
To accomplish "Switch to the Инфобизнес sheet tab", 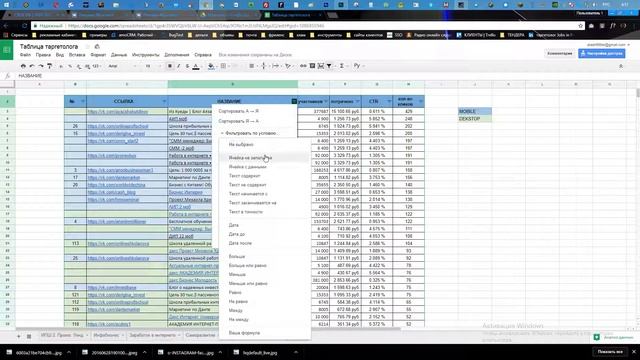I will point(108,335).
